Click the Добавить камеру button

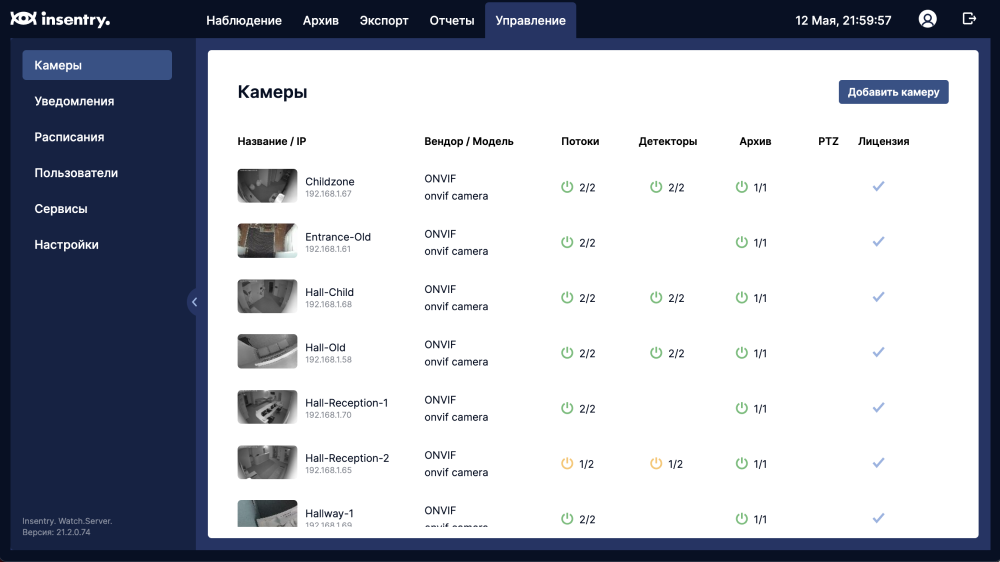(893, 92)
